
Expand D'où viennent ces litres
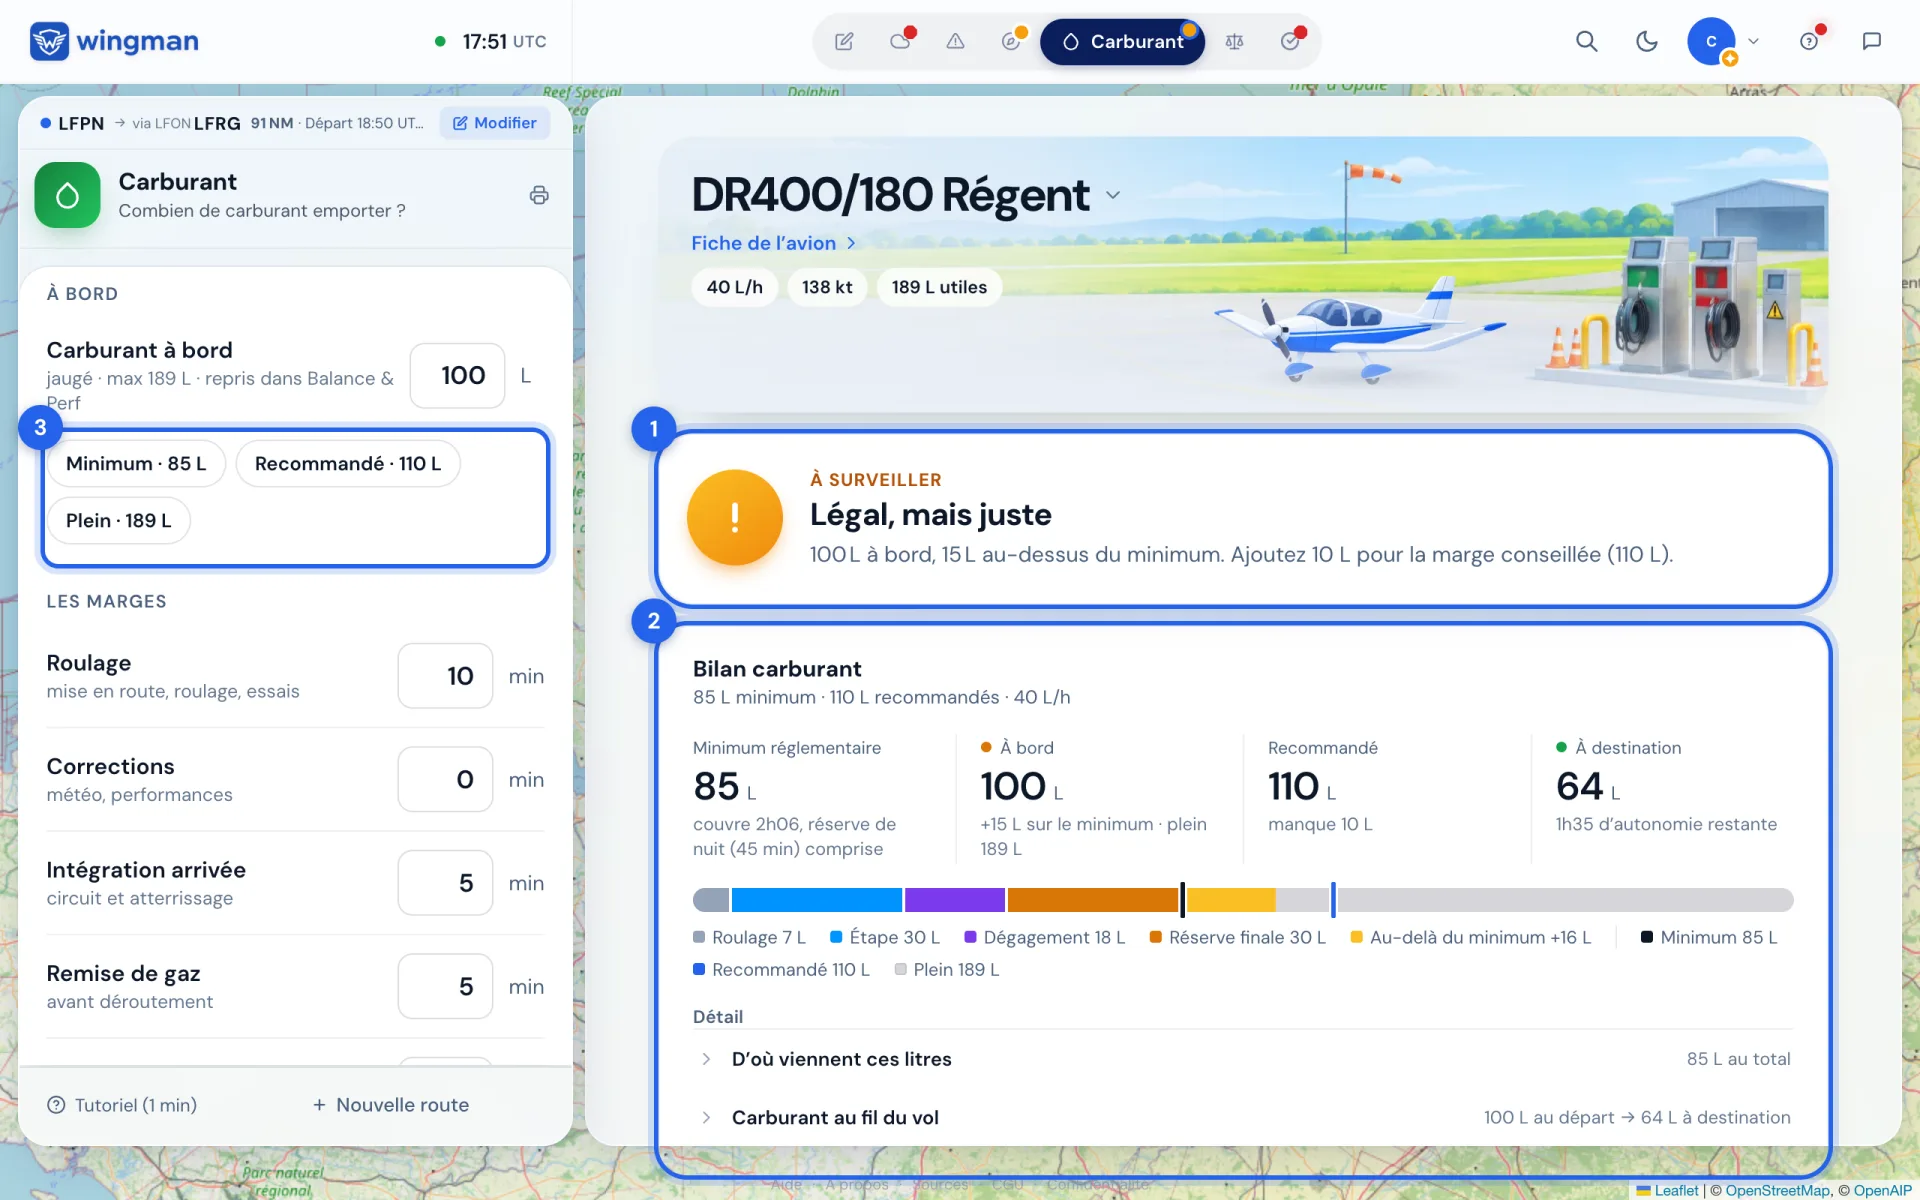pyautogui.click(x=1242, y=1059)
